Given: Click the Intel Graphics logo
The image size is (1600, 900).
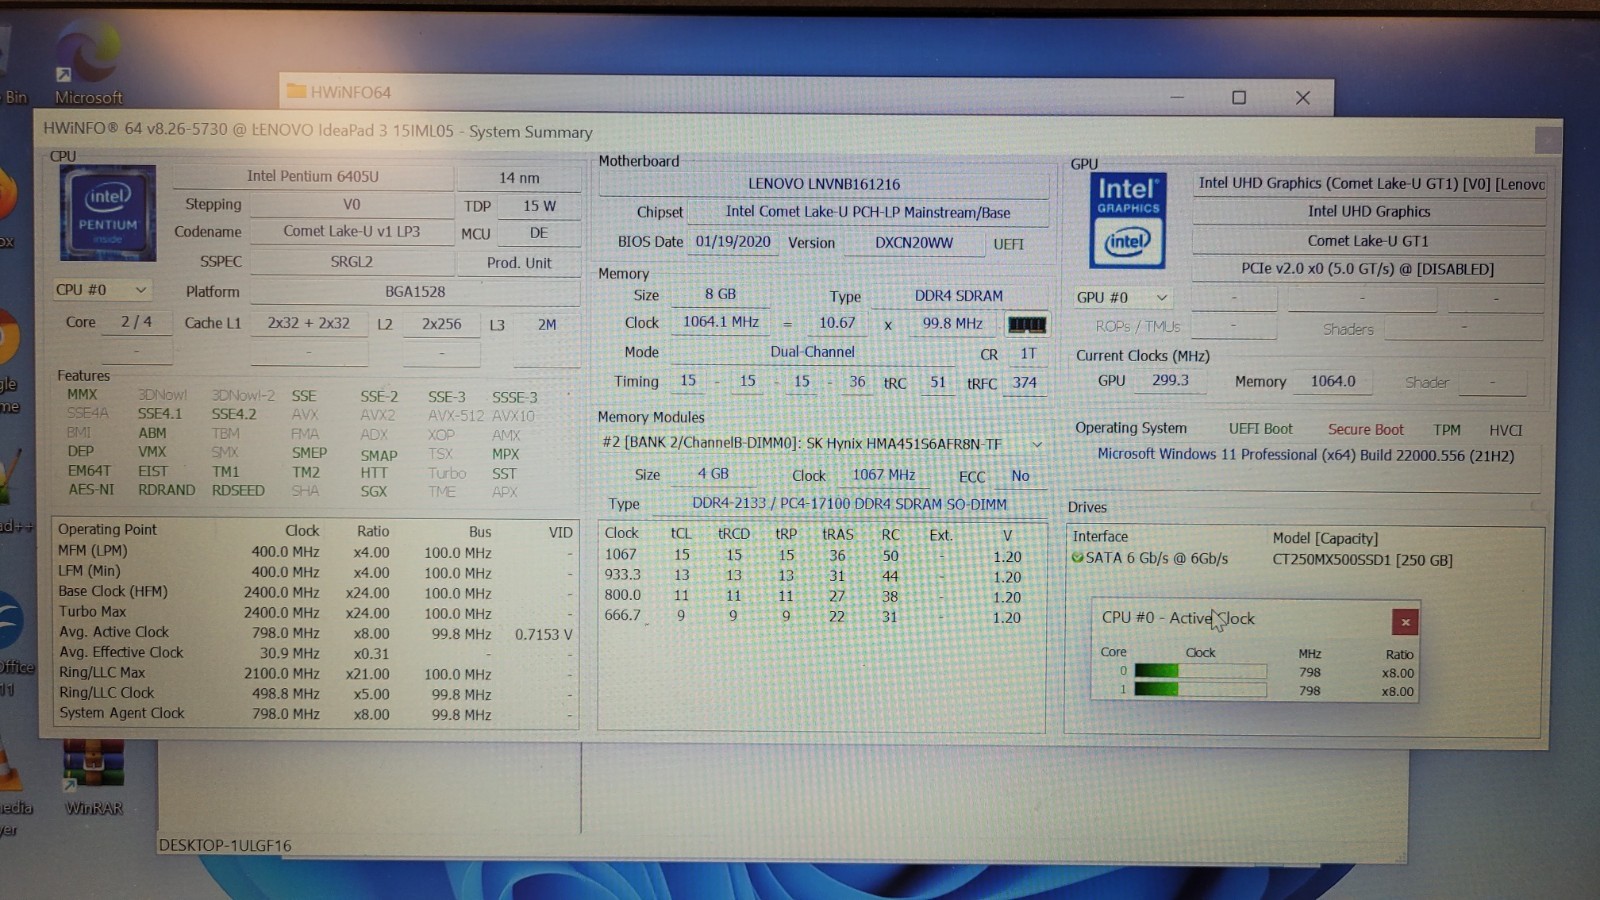Looking at the screenshot, I should point(1128,220).
